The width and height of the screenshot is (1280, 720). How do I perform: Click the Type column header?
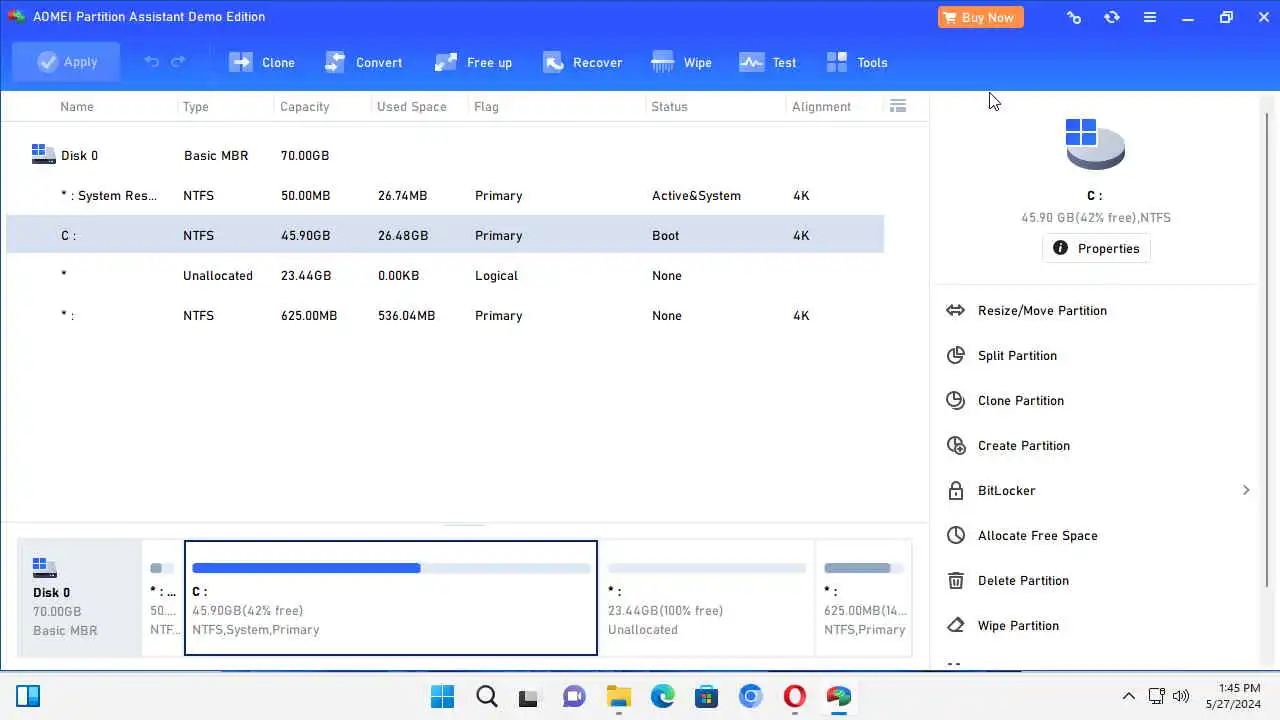click(195, 106)
